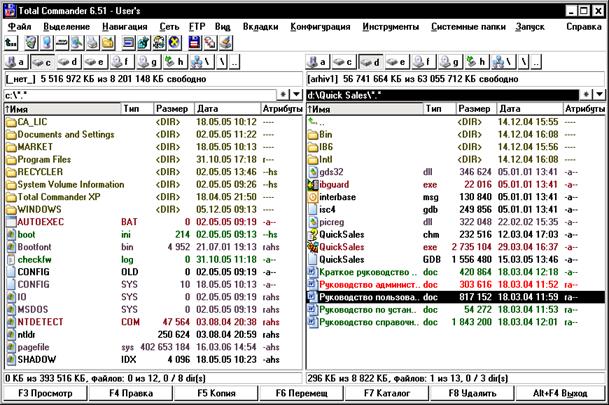Click the yellow X circle toolbar icon
The height and width of the screenshot is (405, 609).
pos(175,43)
